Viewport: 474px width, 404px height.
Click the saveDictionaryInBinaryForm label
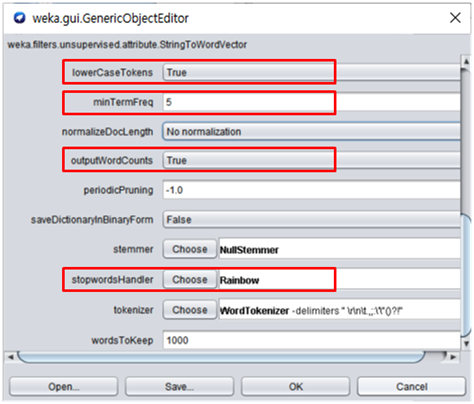point(92,220)
